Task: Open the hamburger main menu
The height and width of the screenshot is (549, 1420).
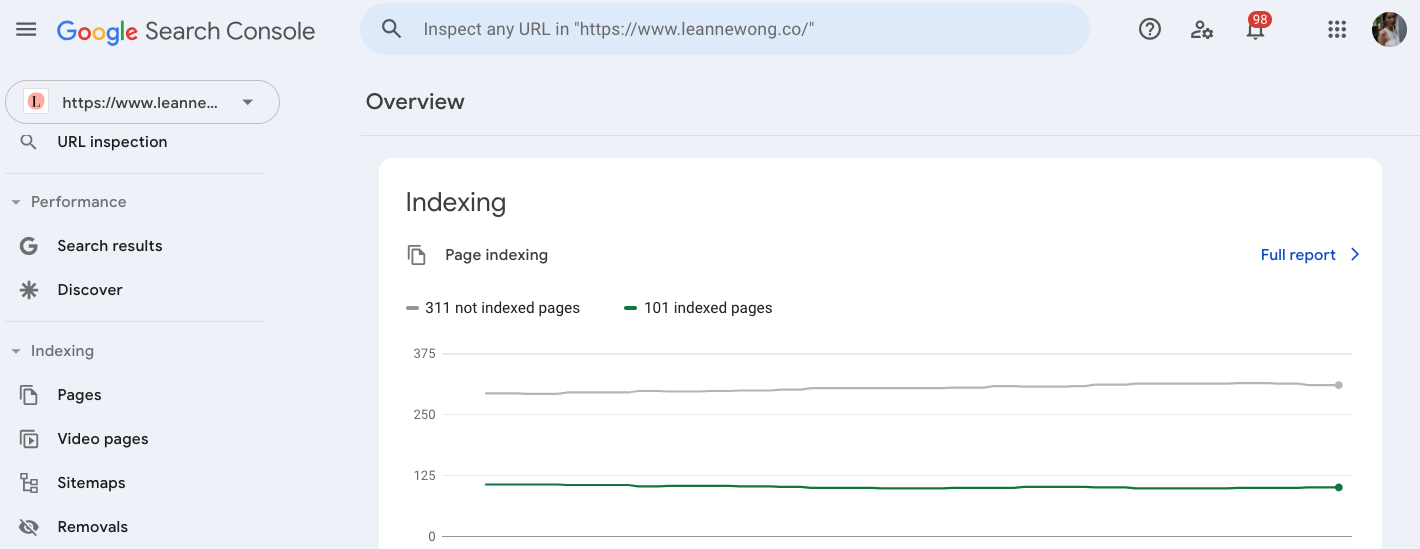Action: coord(26,30)
